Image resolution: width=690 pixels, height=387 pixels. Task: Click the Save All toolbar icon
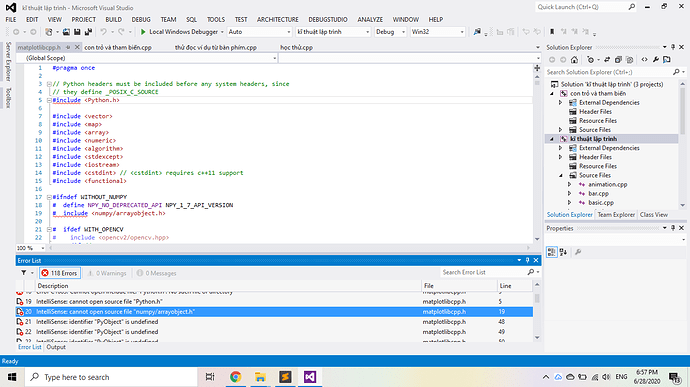tap(88, 32)
